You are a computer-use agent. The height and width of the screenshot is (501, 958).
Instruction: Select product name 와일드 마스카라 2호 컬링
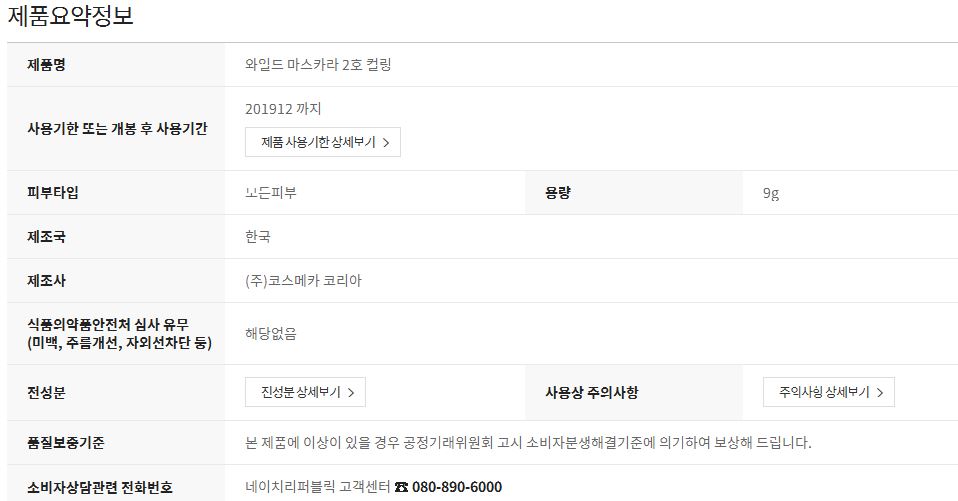coord(318,65)
